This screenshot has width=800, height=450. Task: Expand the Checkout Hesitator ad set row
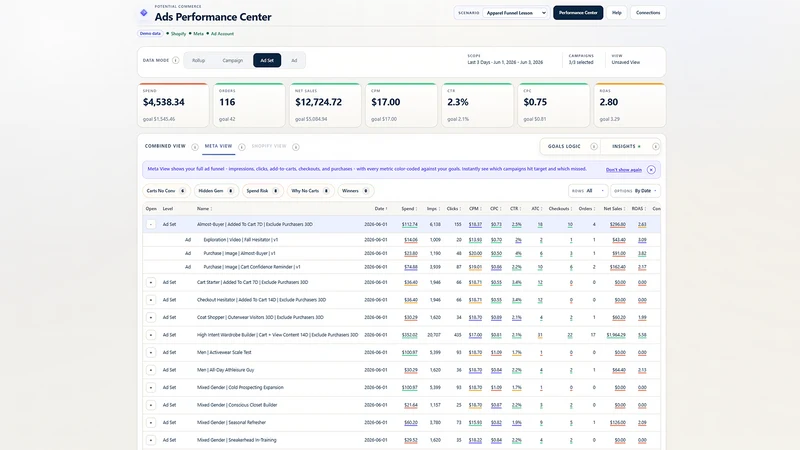[151, 300]
